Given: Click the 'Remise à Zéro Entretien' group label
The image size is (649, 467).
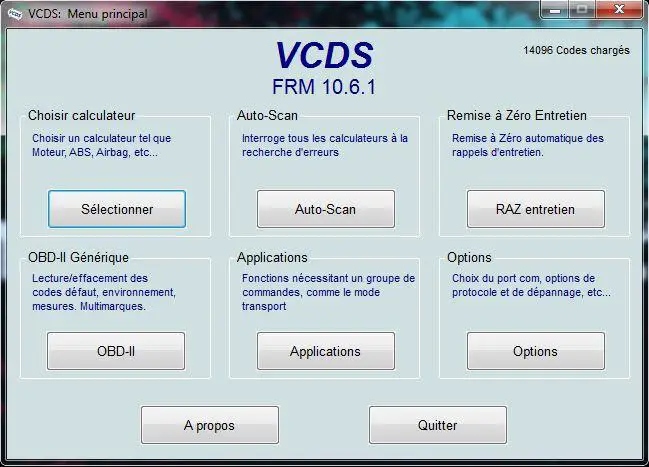Looking at the screenshot, I should coord(517,115).
